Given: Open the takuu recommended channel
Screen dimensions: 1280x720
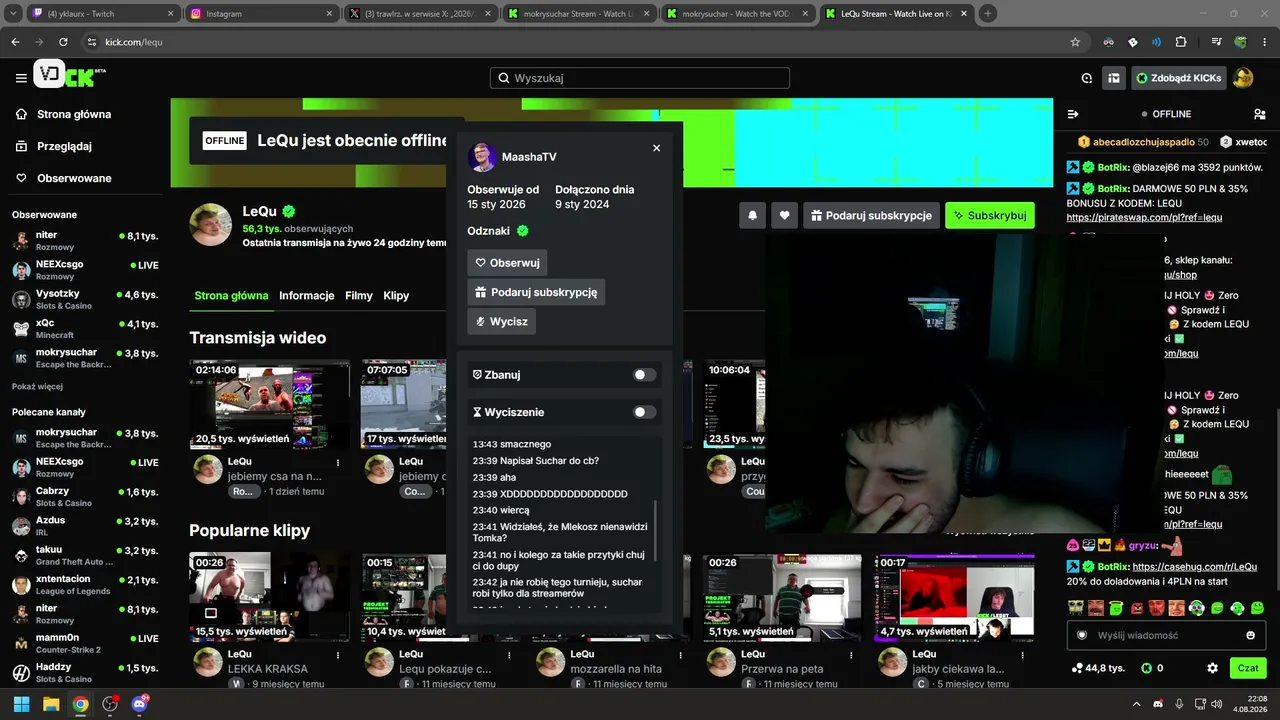Looking at the screenshot, I should pos(85,555).
